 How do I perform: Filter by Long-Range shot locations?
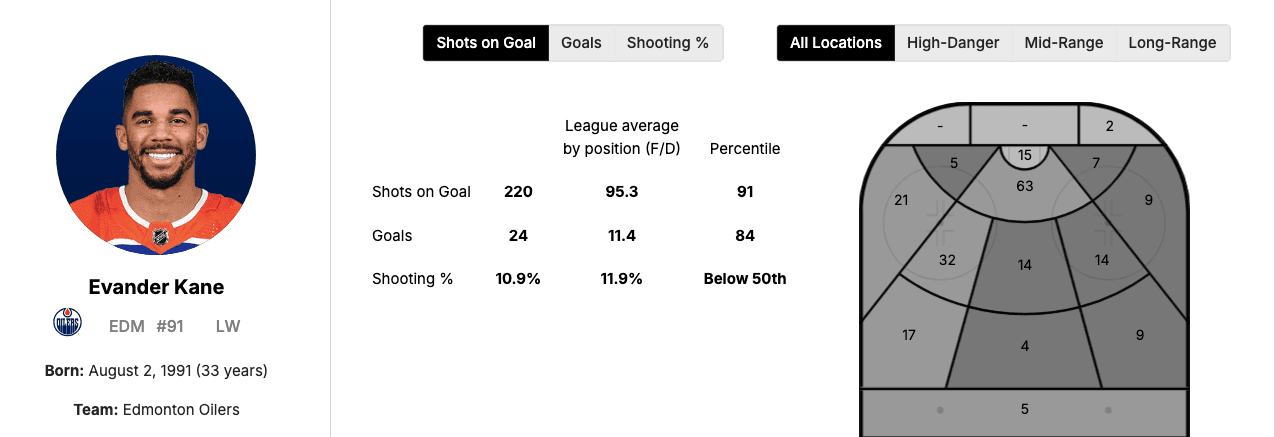(1172, 43)
